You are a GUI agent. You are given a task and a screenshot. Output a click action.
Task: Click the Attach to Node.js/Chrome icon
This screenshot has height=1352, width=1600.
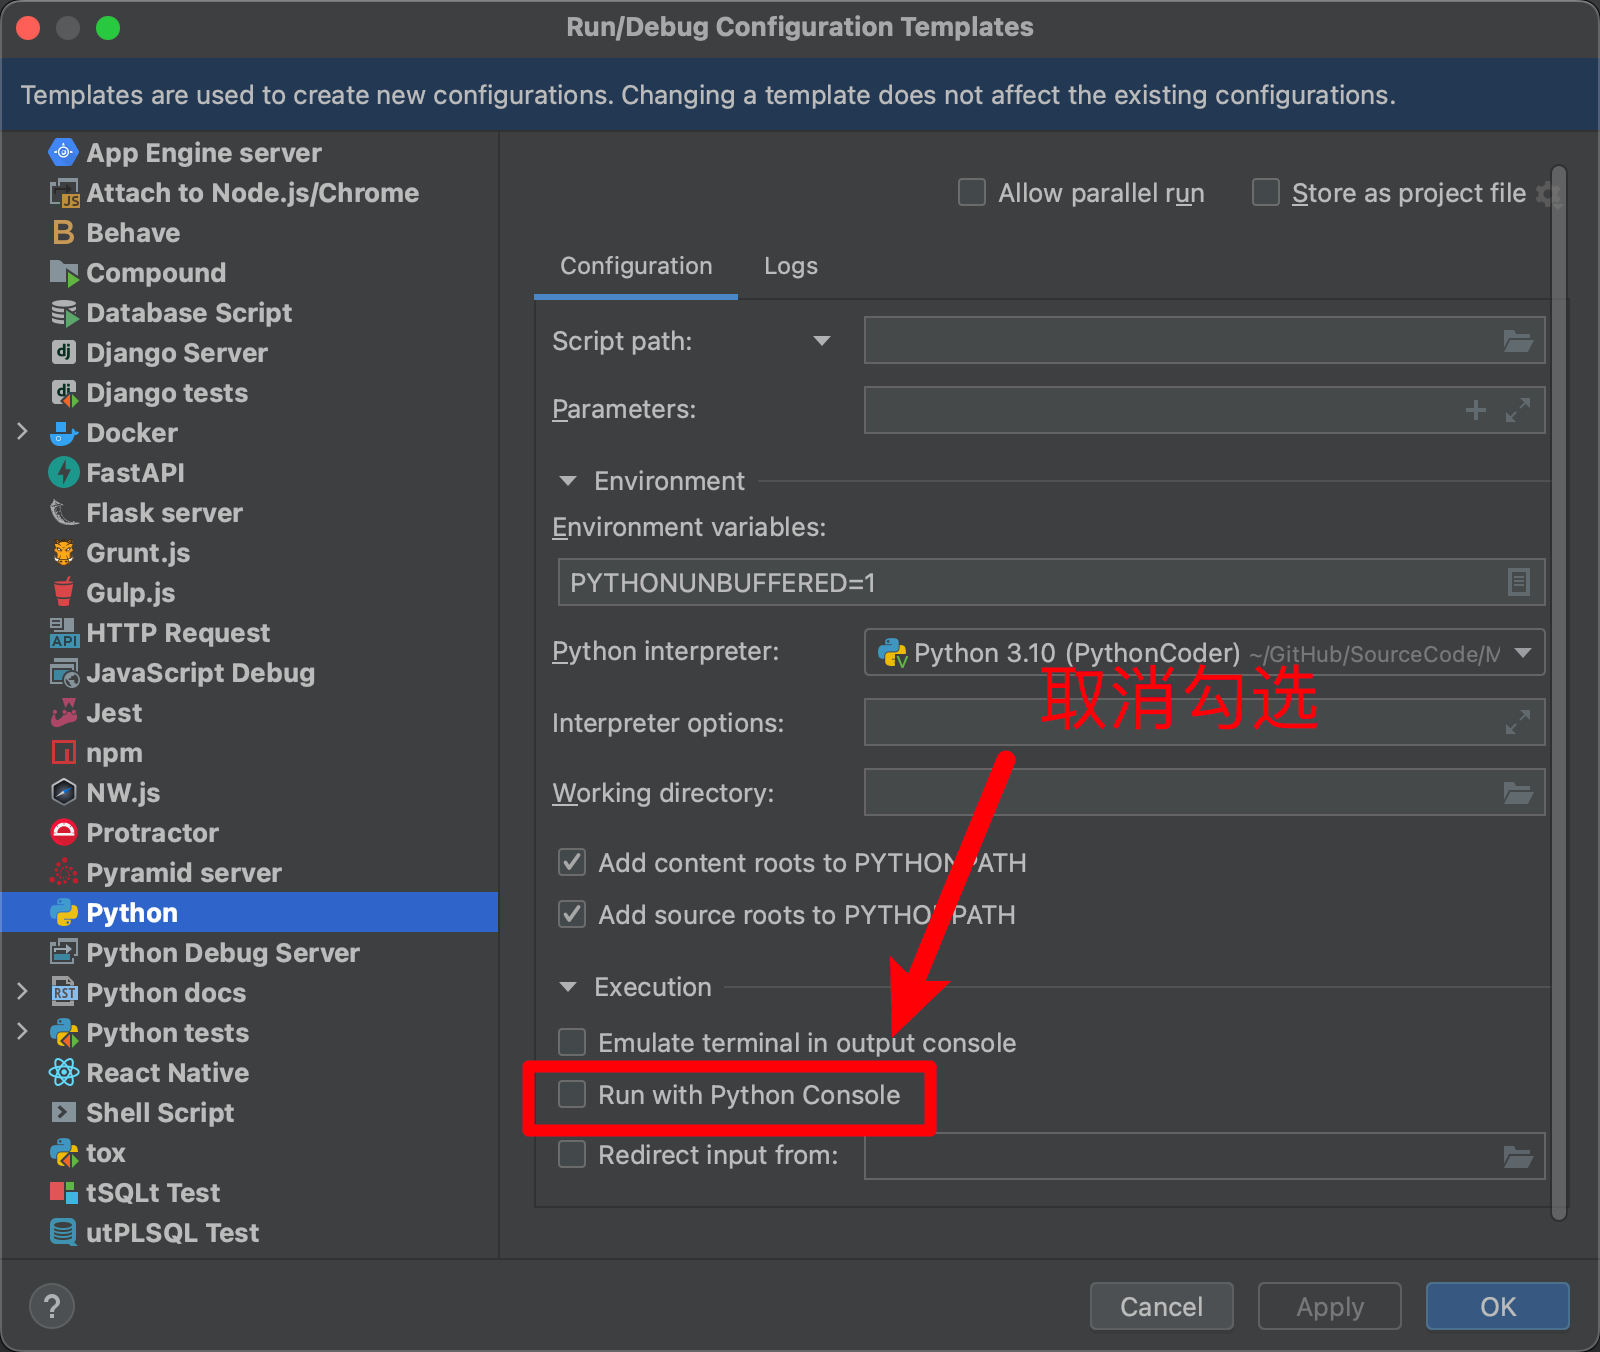(x=63, y=192)
